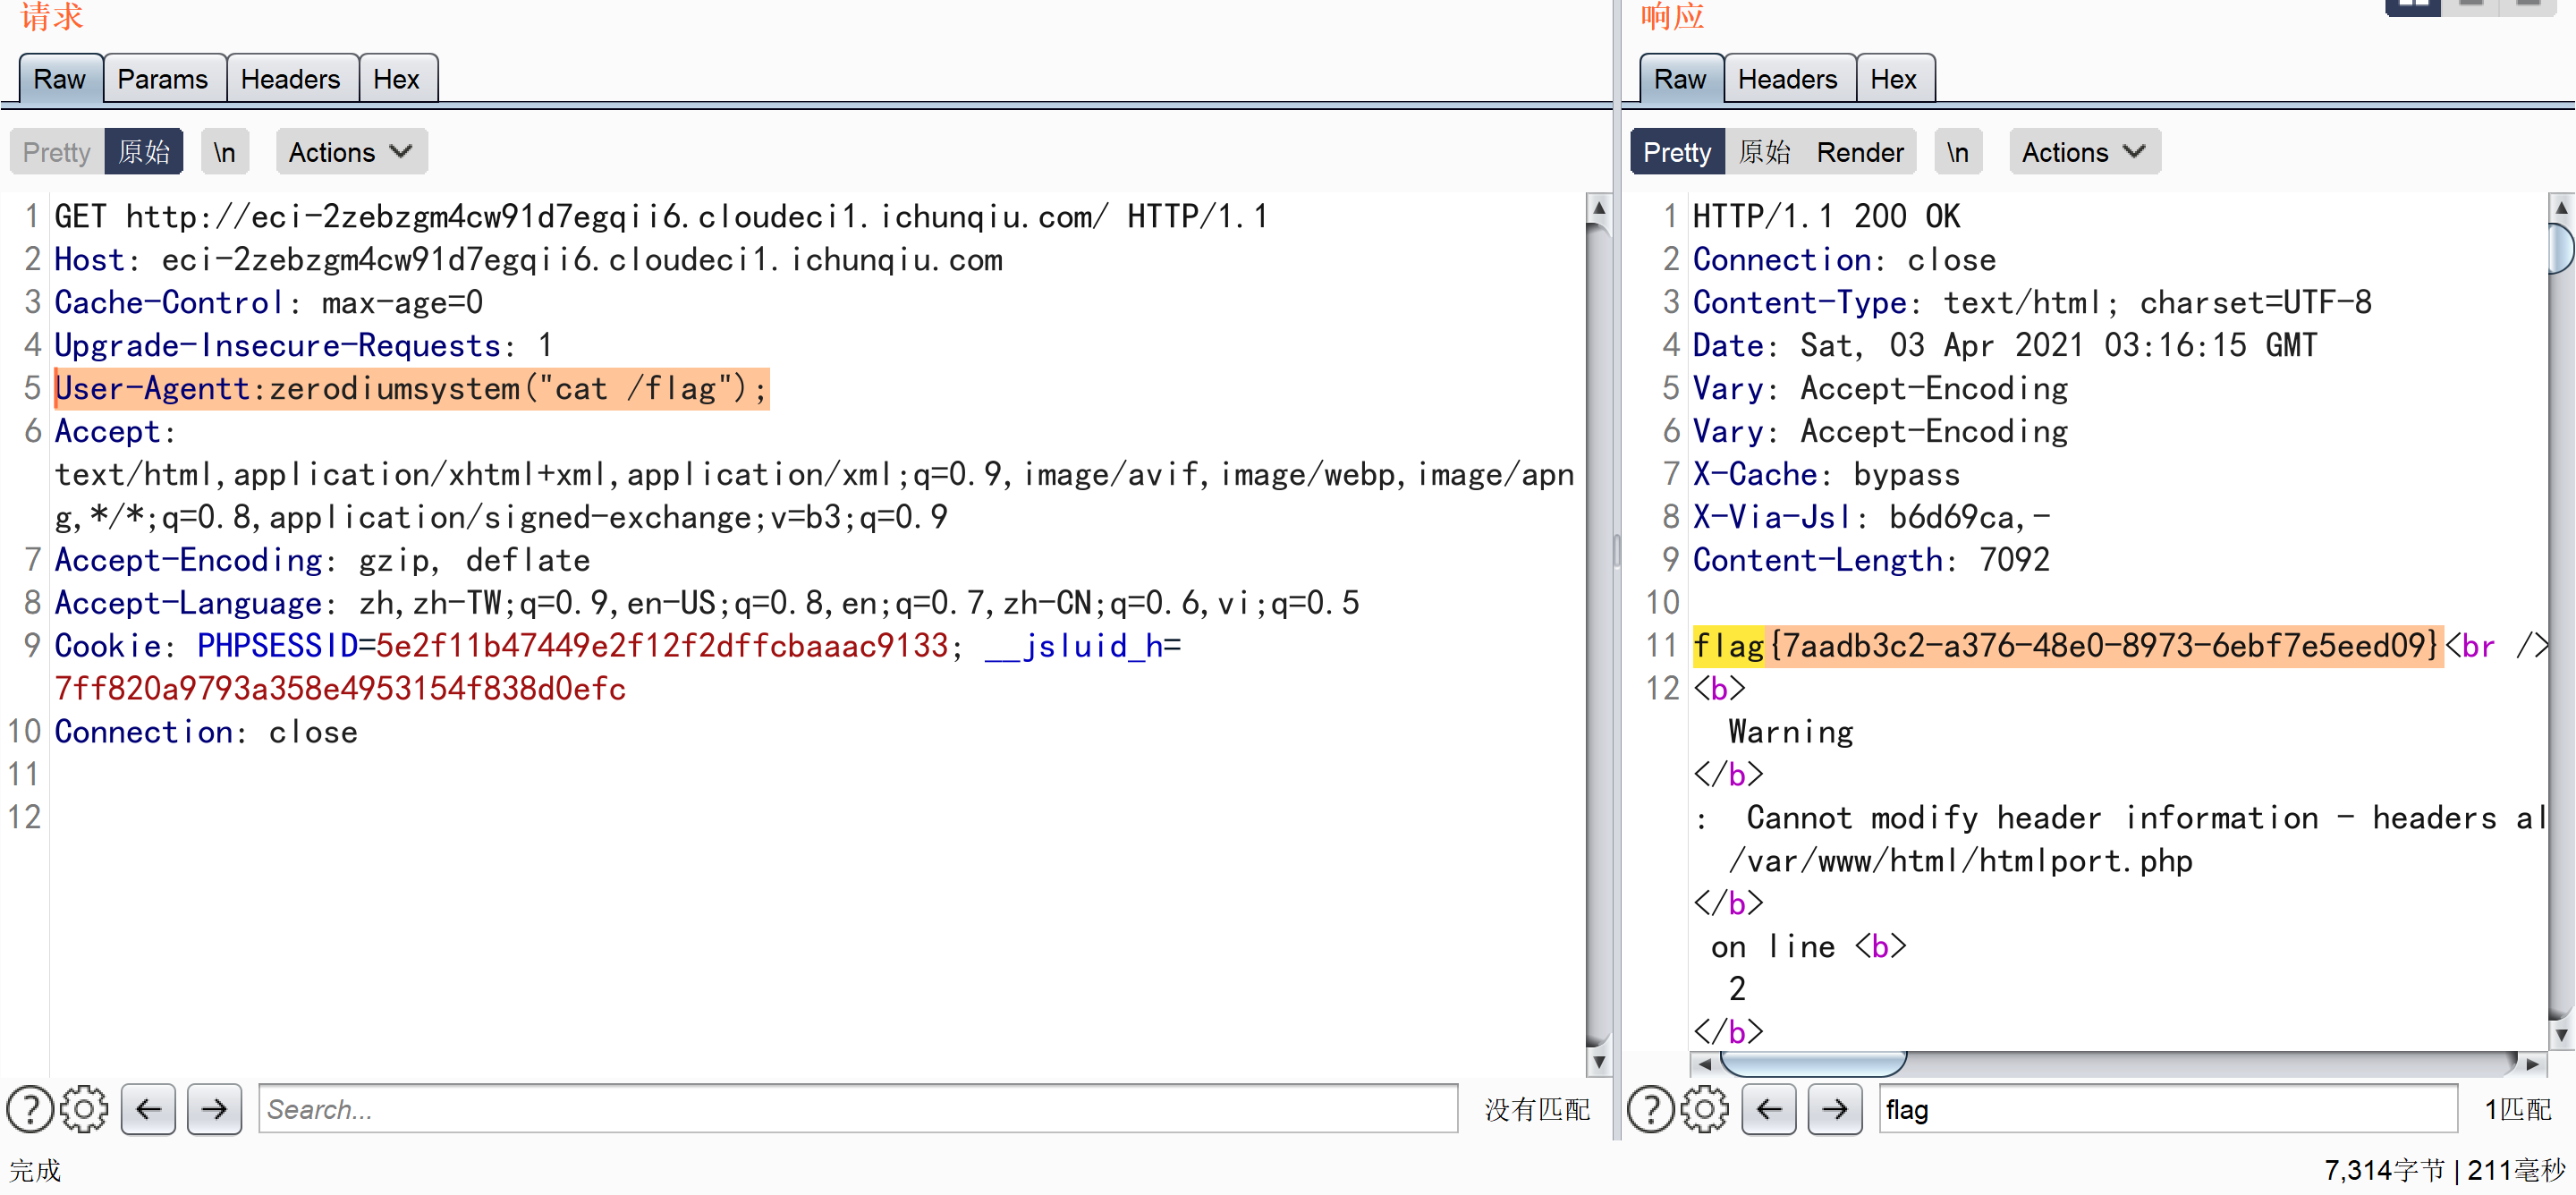Screen dimensions: 2576x1195
Task: Focus the request Search input field
Action: point(856,1109)
